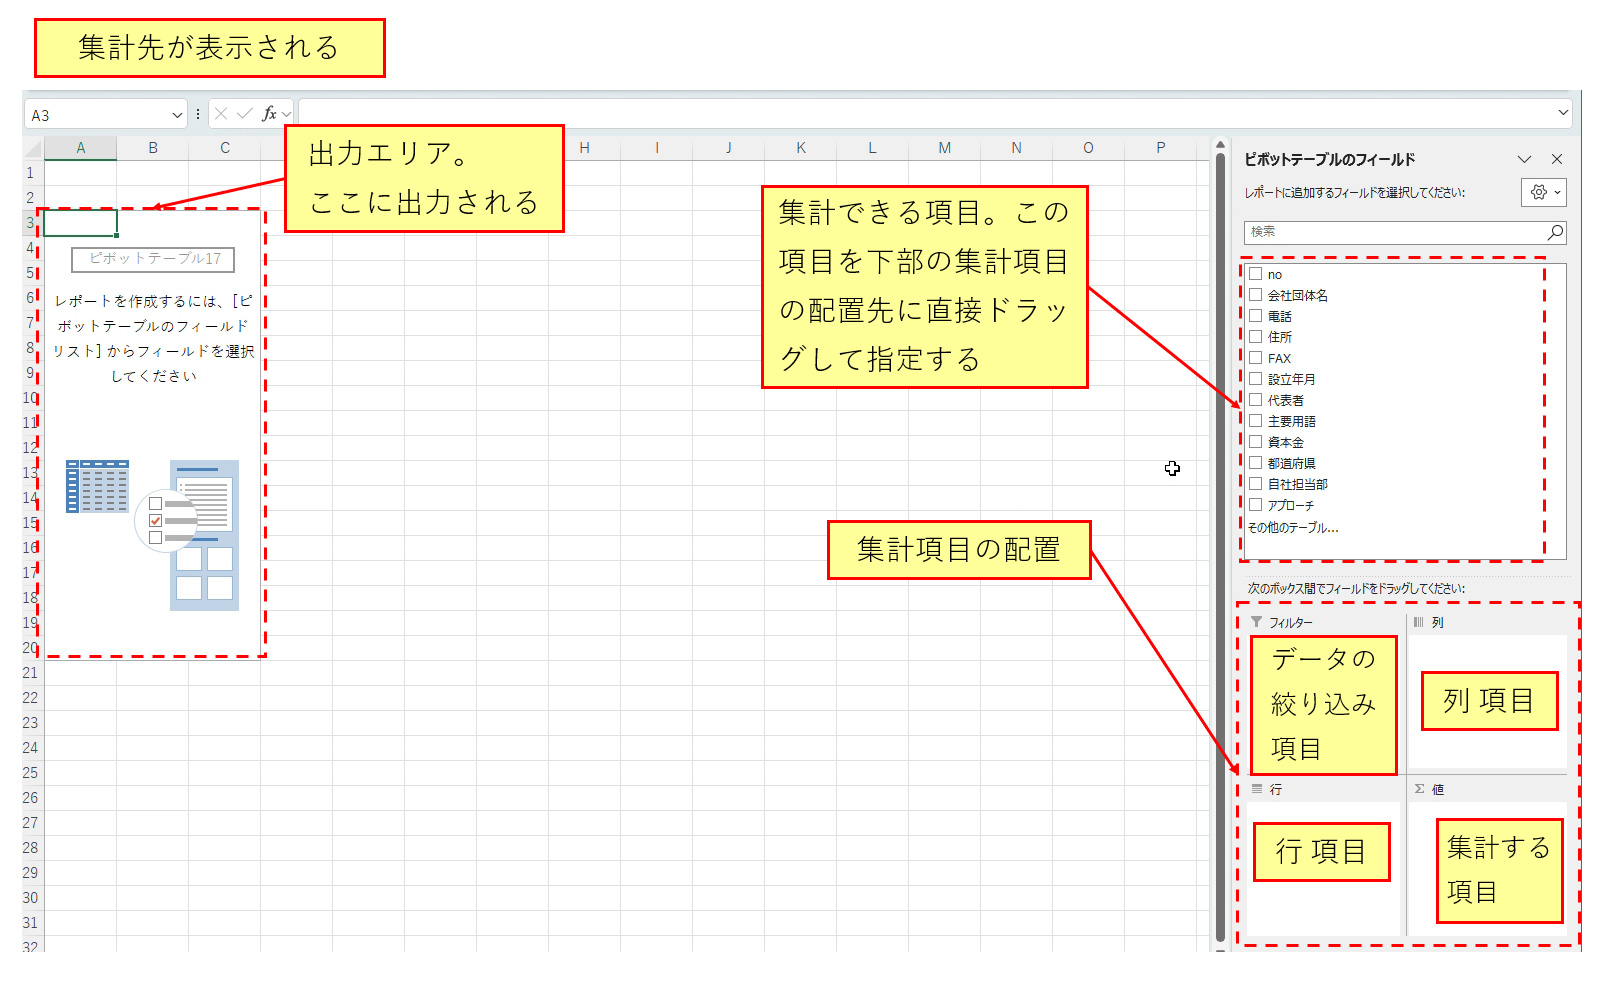Open the field pane task options chevron
This screenshot has width=1607, height=1000.
tap(1524, 159)
